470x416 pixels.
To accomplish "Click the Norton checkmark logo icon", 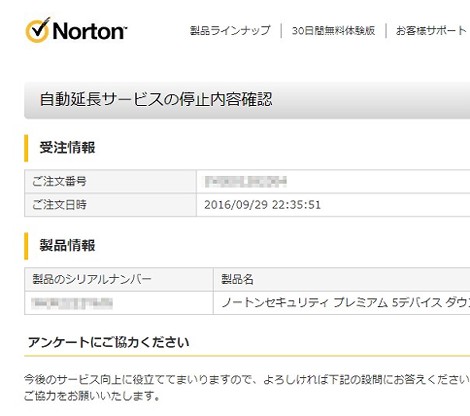I will pyautogui.click(x=37, y=30).
